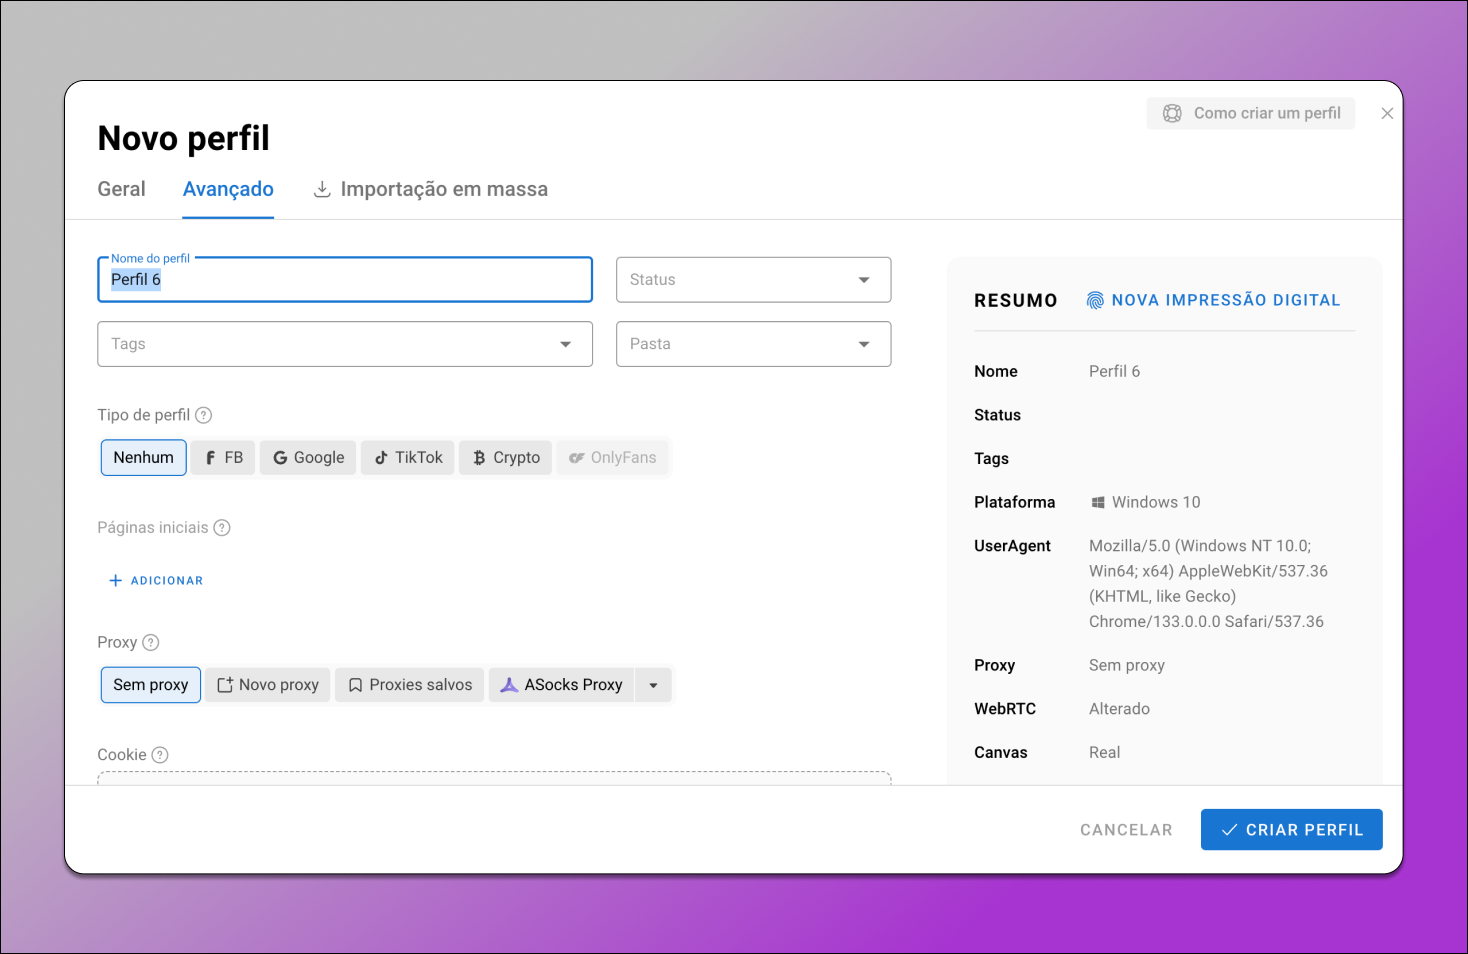Open the Como criar um perfil help
This screenshot has height=954, width=1468.
1251,113
